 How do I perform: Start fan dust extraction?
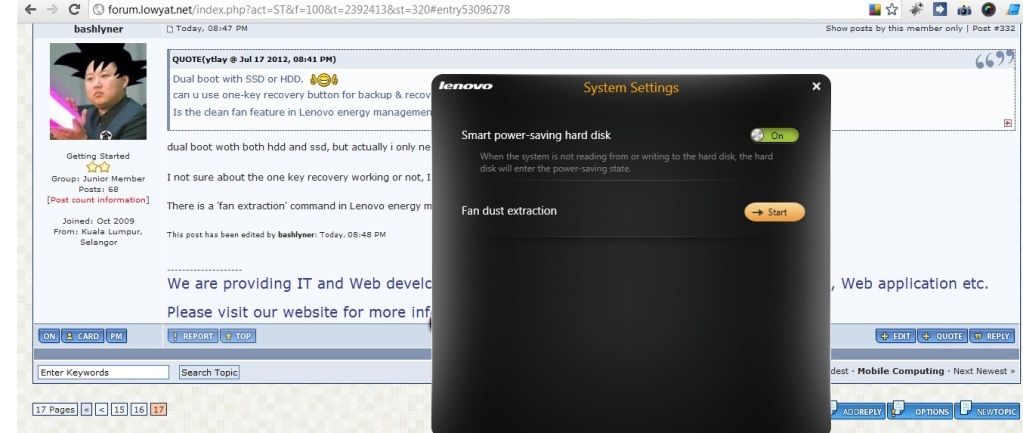774,212
